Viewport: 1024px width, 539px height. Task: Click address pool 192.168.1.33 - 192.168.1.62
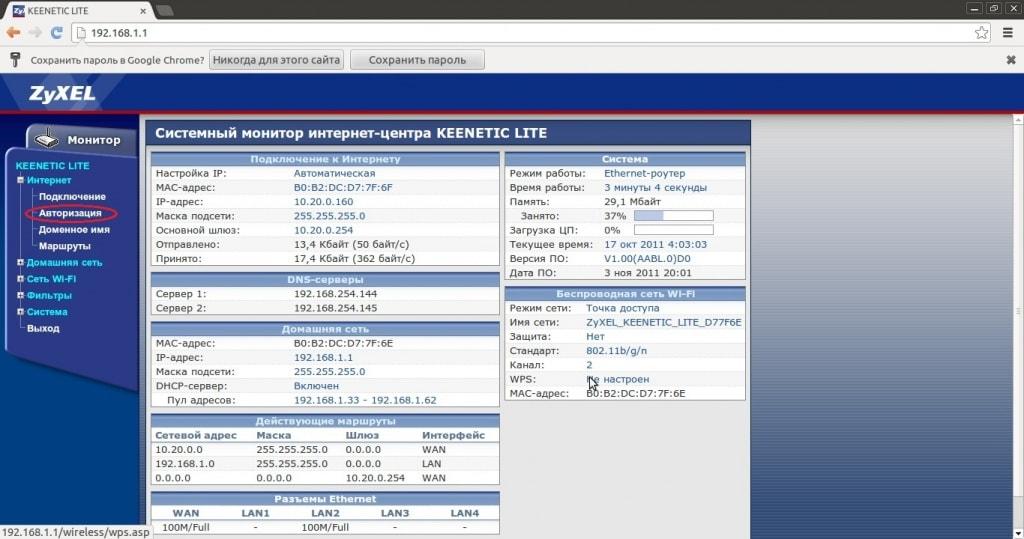click(x=365, y=400)
